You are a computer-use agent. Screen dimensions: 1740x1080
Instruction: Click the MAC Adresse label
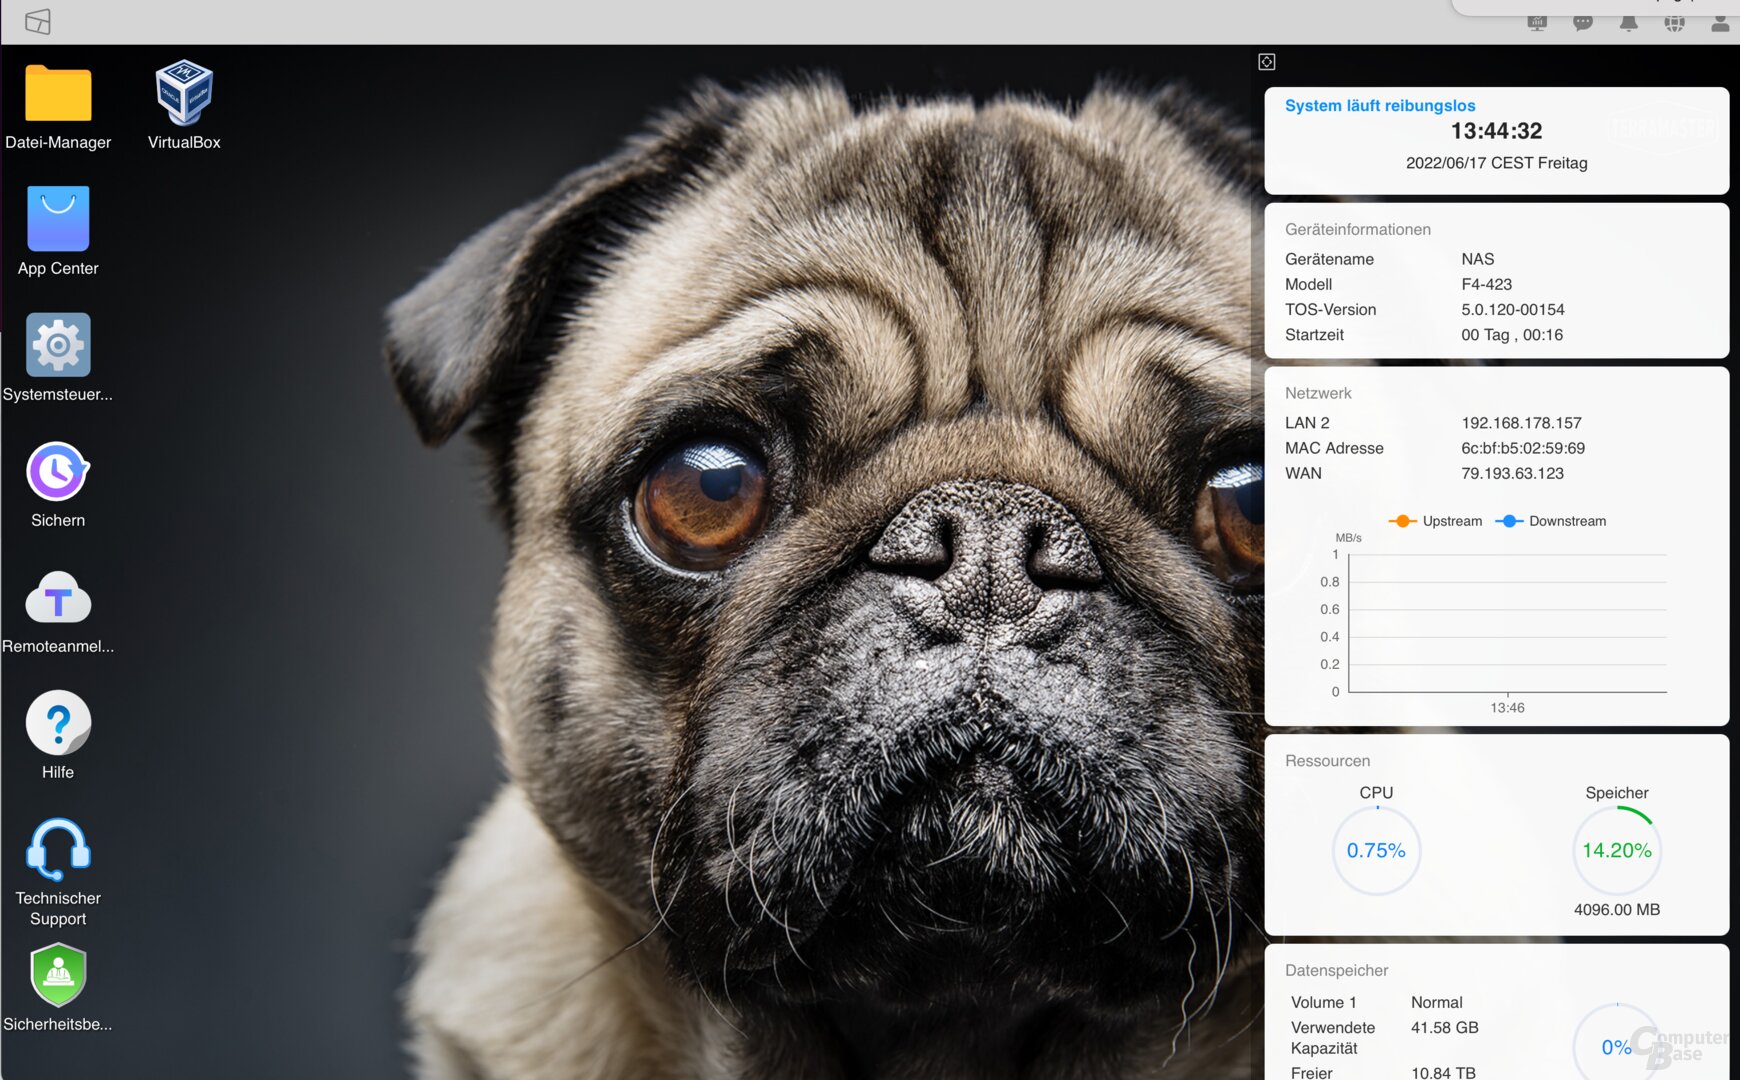1334,448
